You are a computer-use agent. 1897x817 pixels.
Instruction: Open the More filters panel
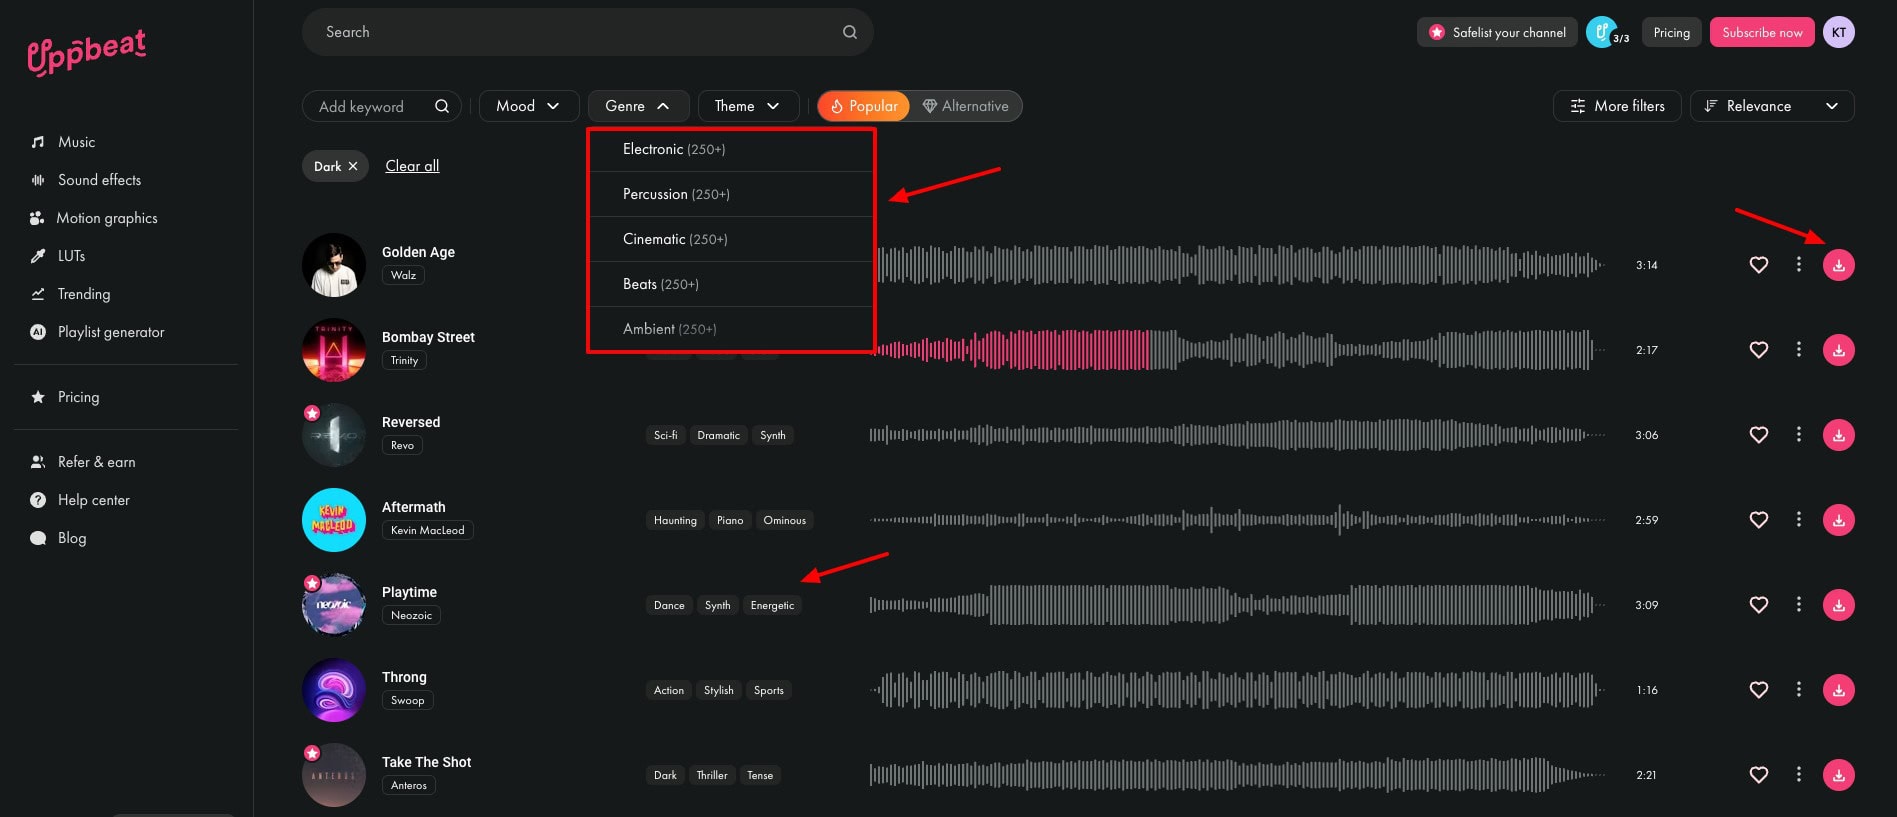[1616, 106]
